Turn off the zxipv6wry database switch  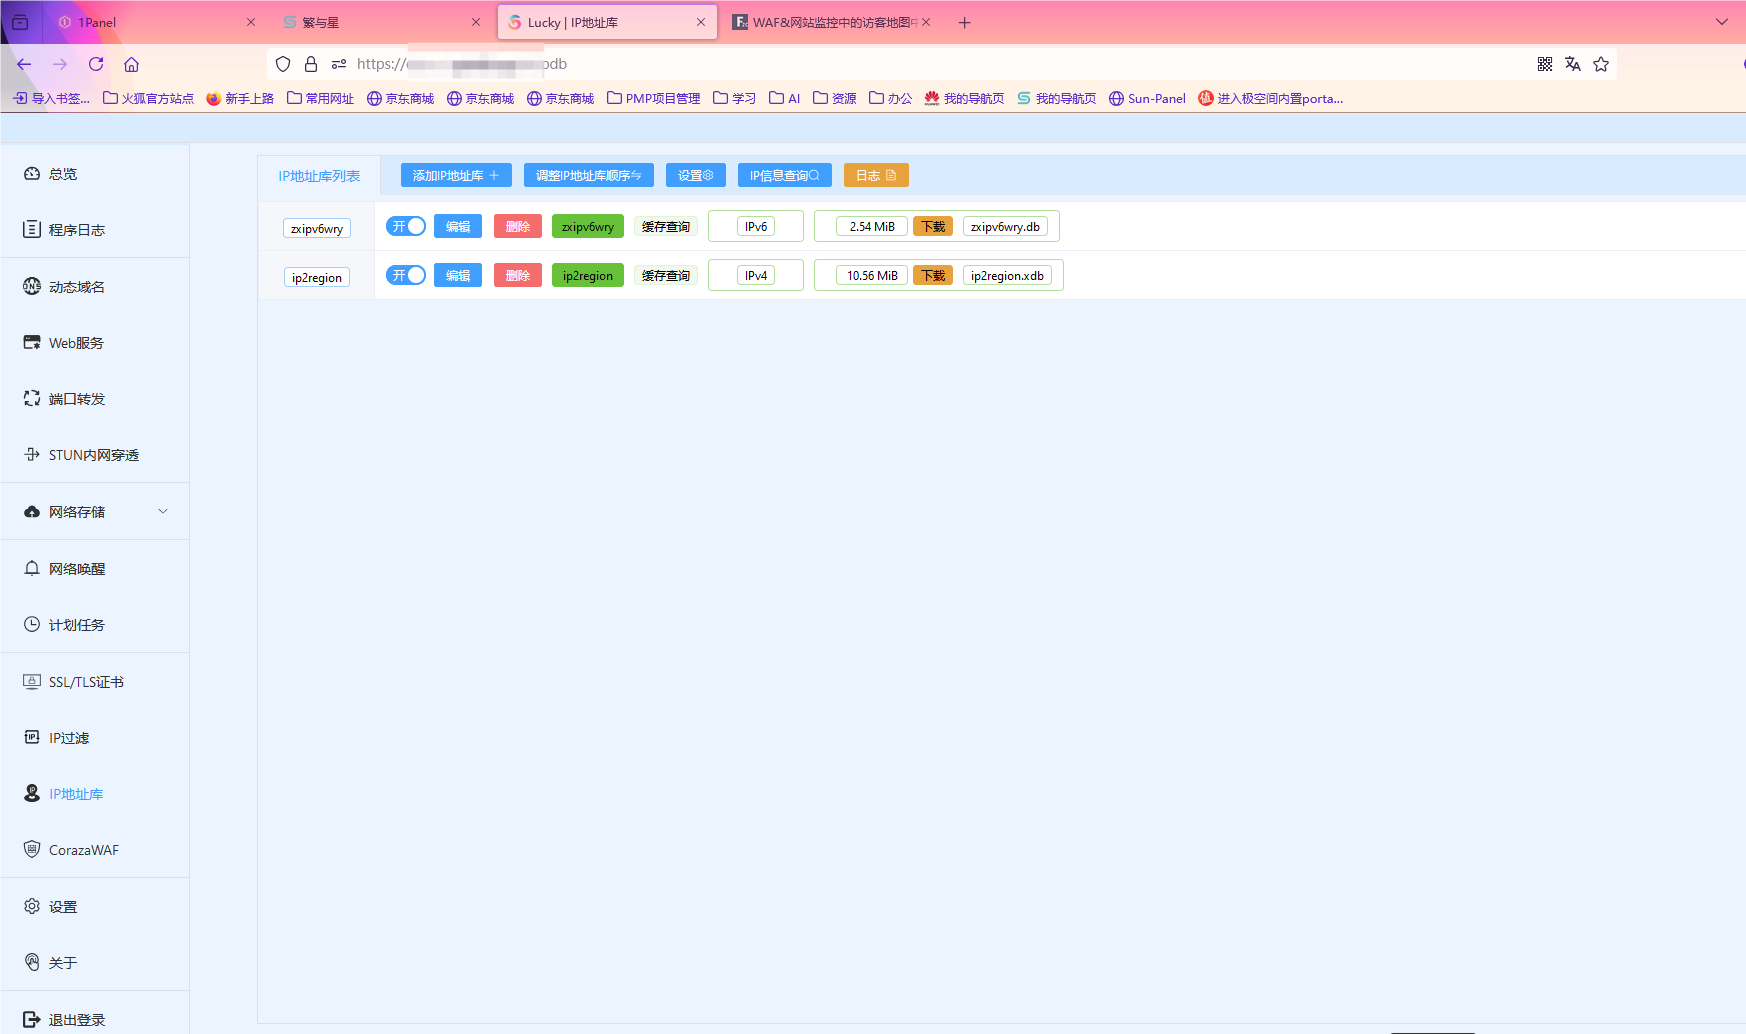tap(406, 226)
